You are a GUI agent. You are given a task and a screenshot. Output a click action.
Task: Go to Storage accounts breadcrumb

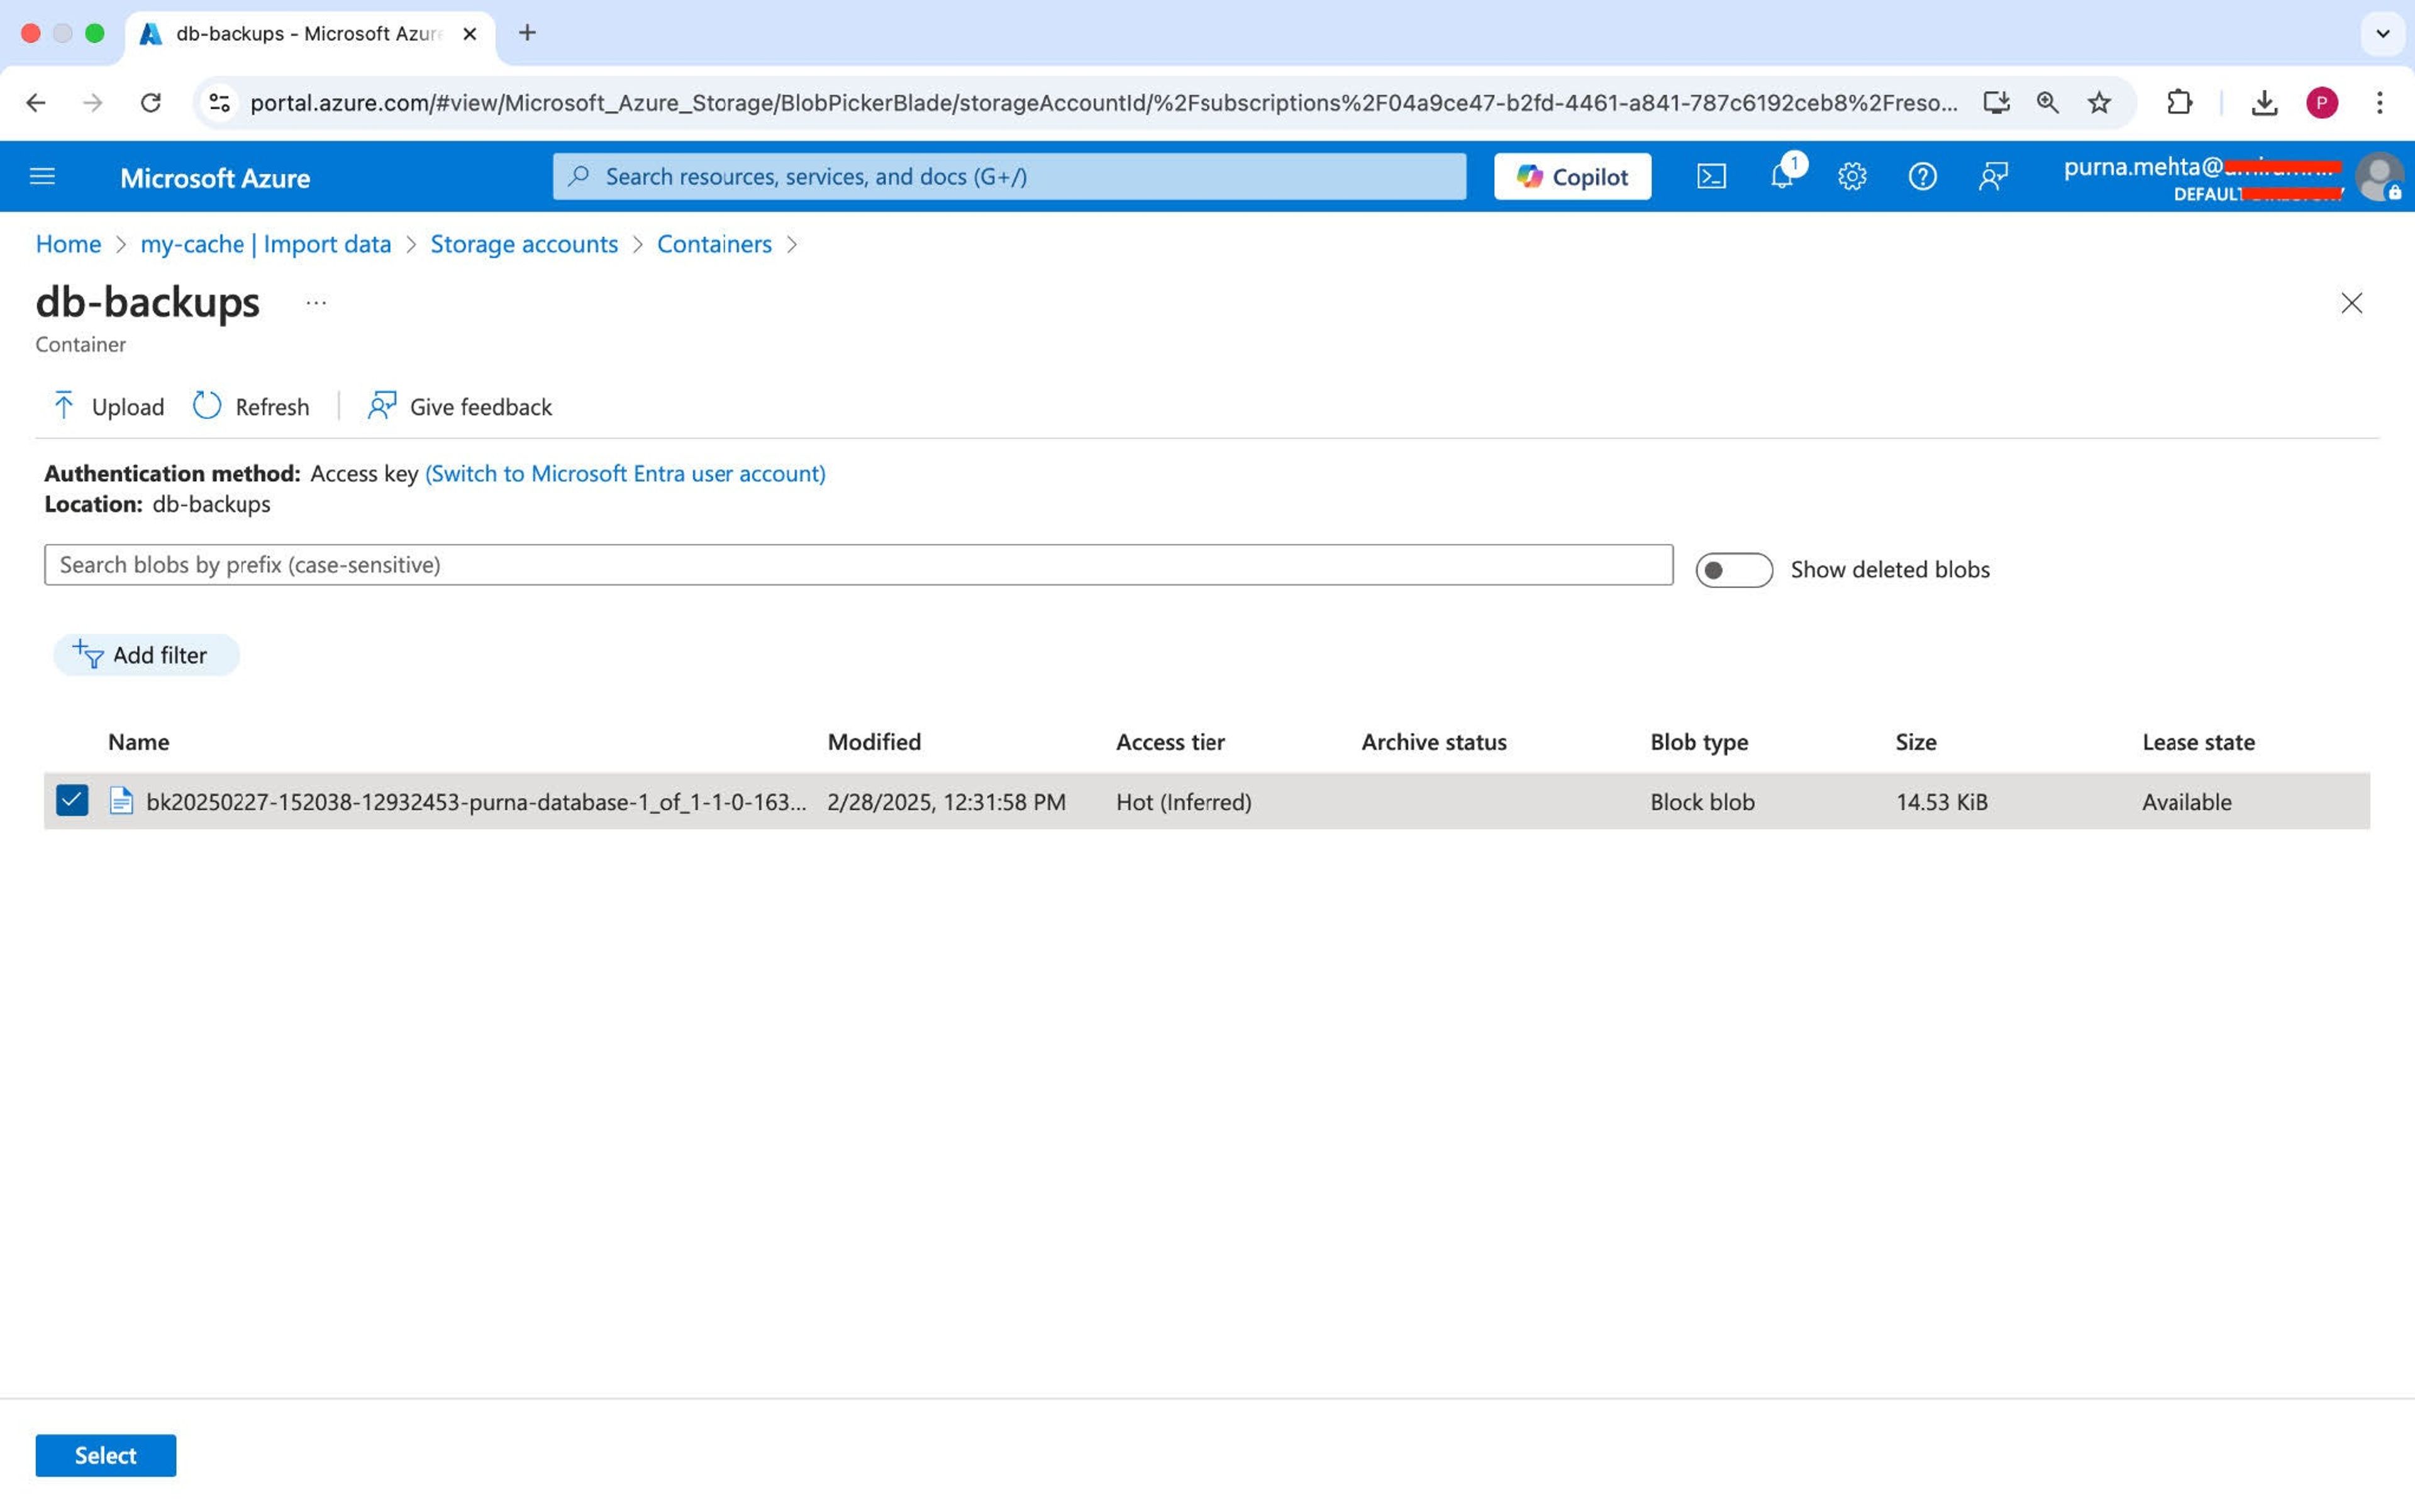(524, 244)
